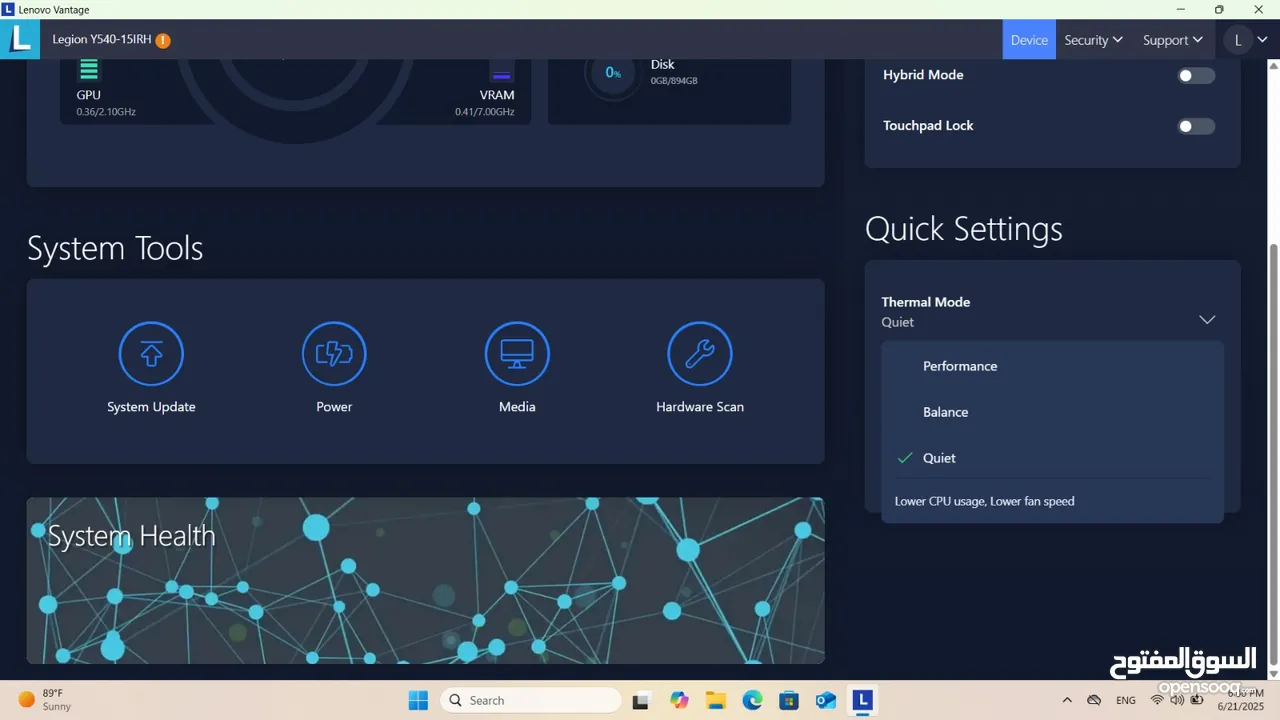Screen dimensions: 1280x720
Task: Open Microsoft Edge from the taskbar
Action: (x=752, y=700)
